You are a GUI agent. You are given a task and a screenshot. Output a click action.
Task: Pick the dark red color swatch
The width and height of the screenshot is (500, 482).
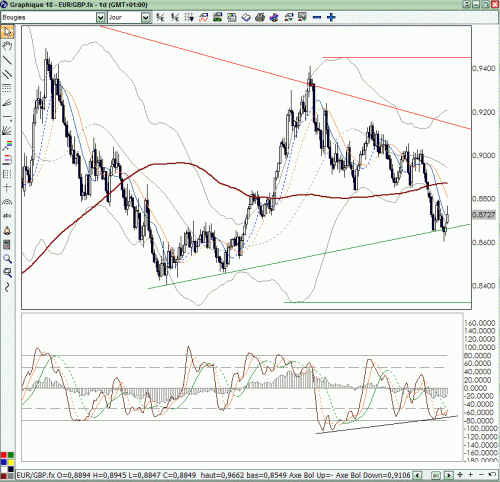click(x=3, y=476)
